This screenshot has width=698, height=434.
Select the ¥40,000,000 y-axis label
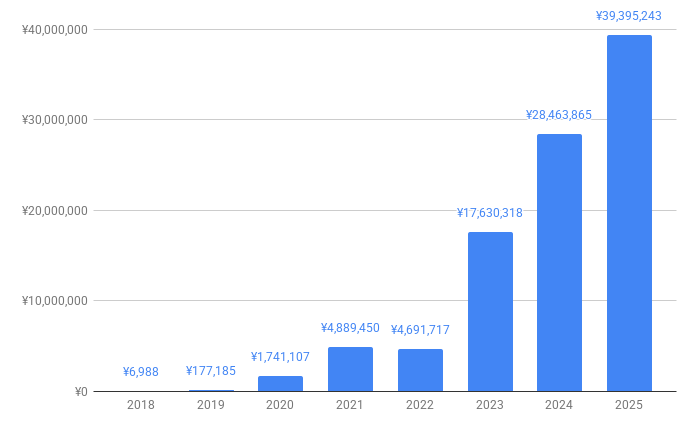coord(55,30)
